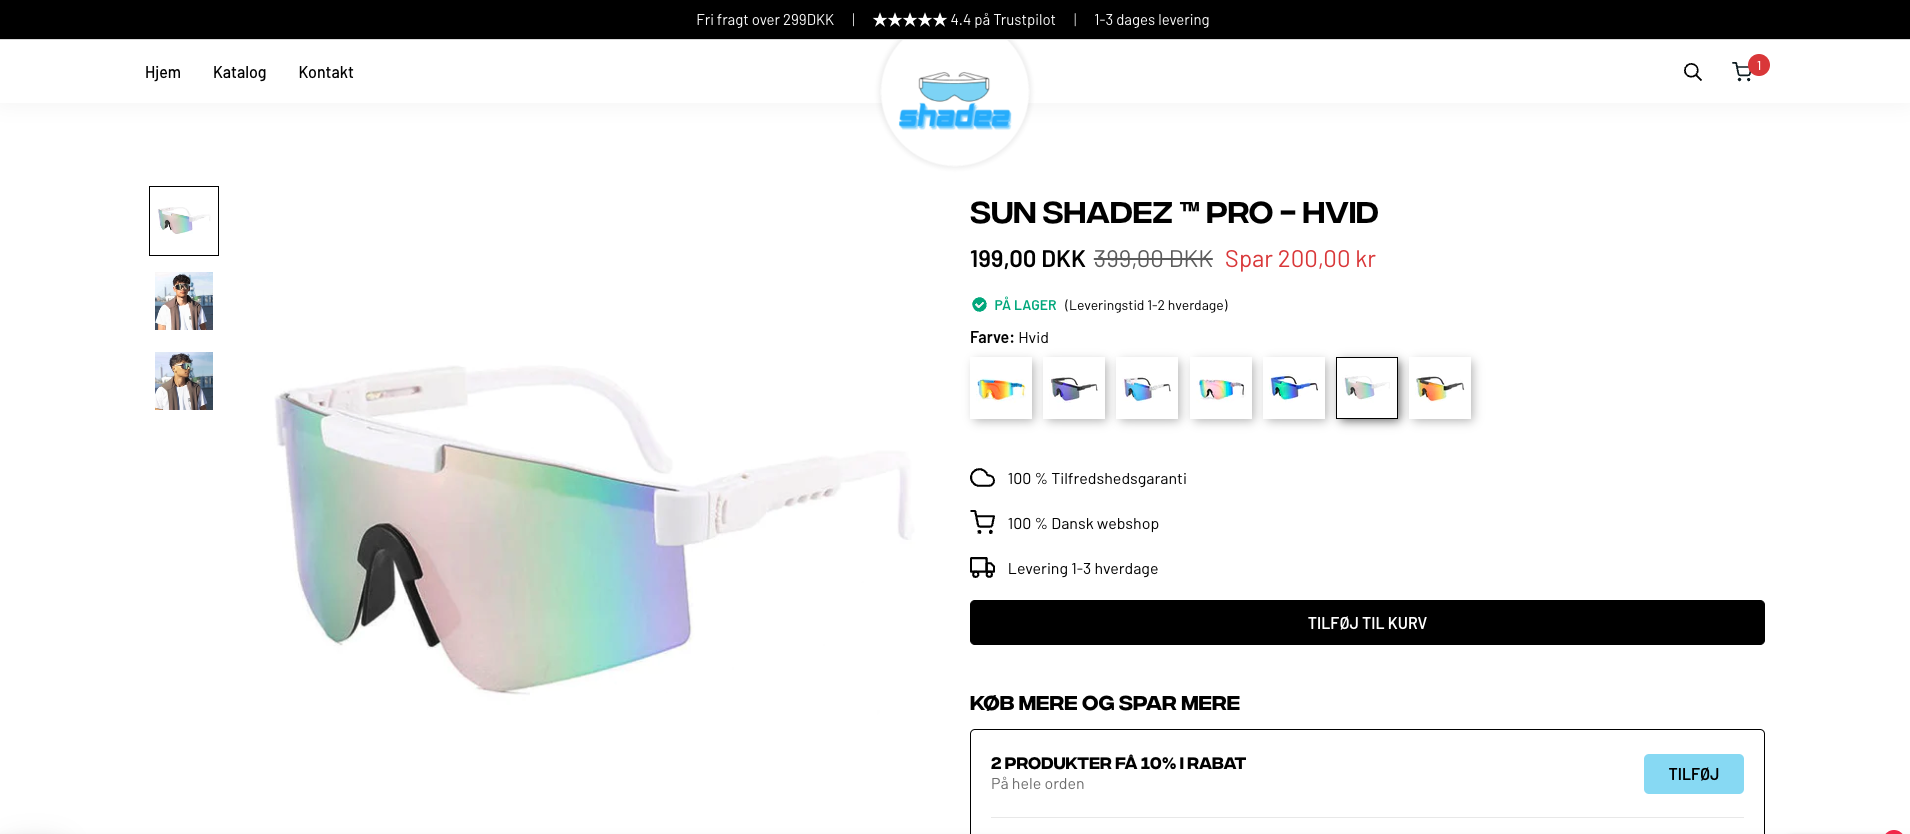1910x834 pixels.
Task: Select the black frame orange lens swatch
Action: 1440,388
